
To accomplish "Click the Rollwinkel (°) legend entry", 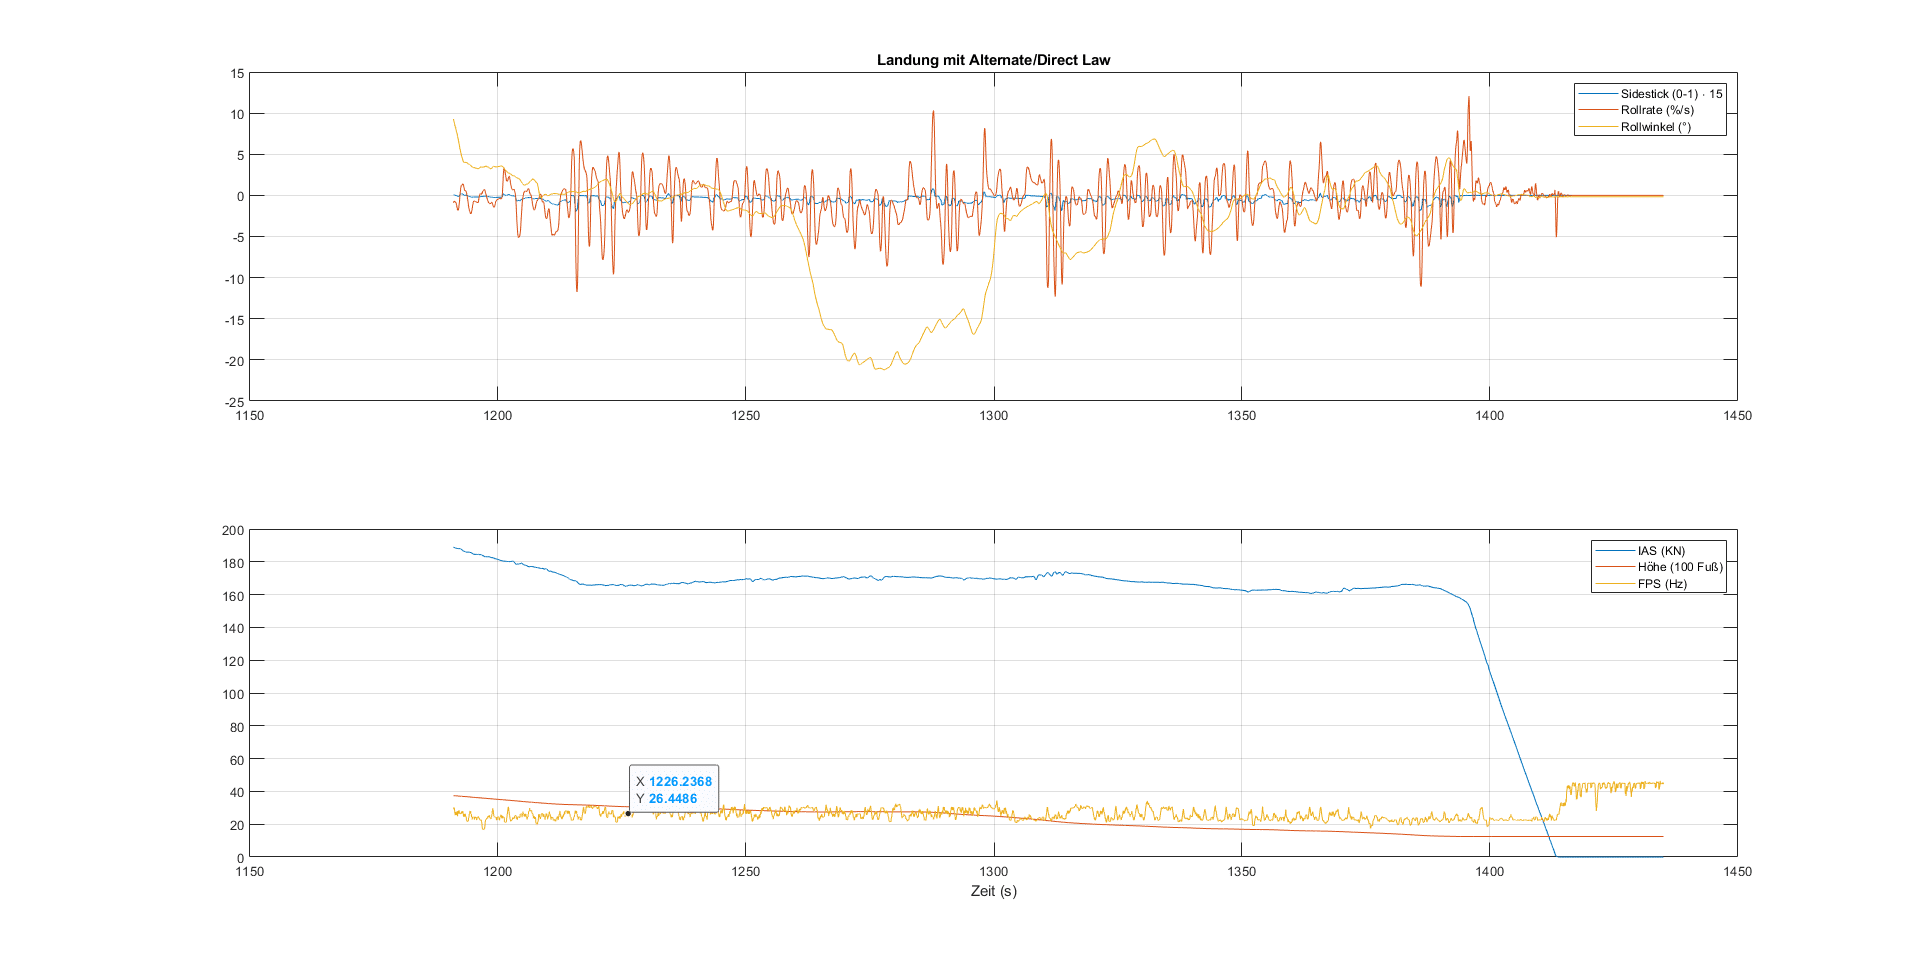I will tap(1655, 127).
